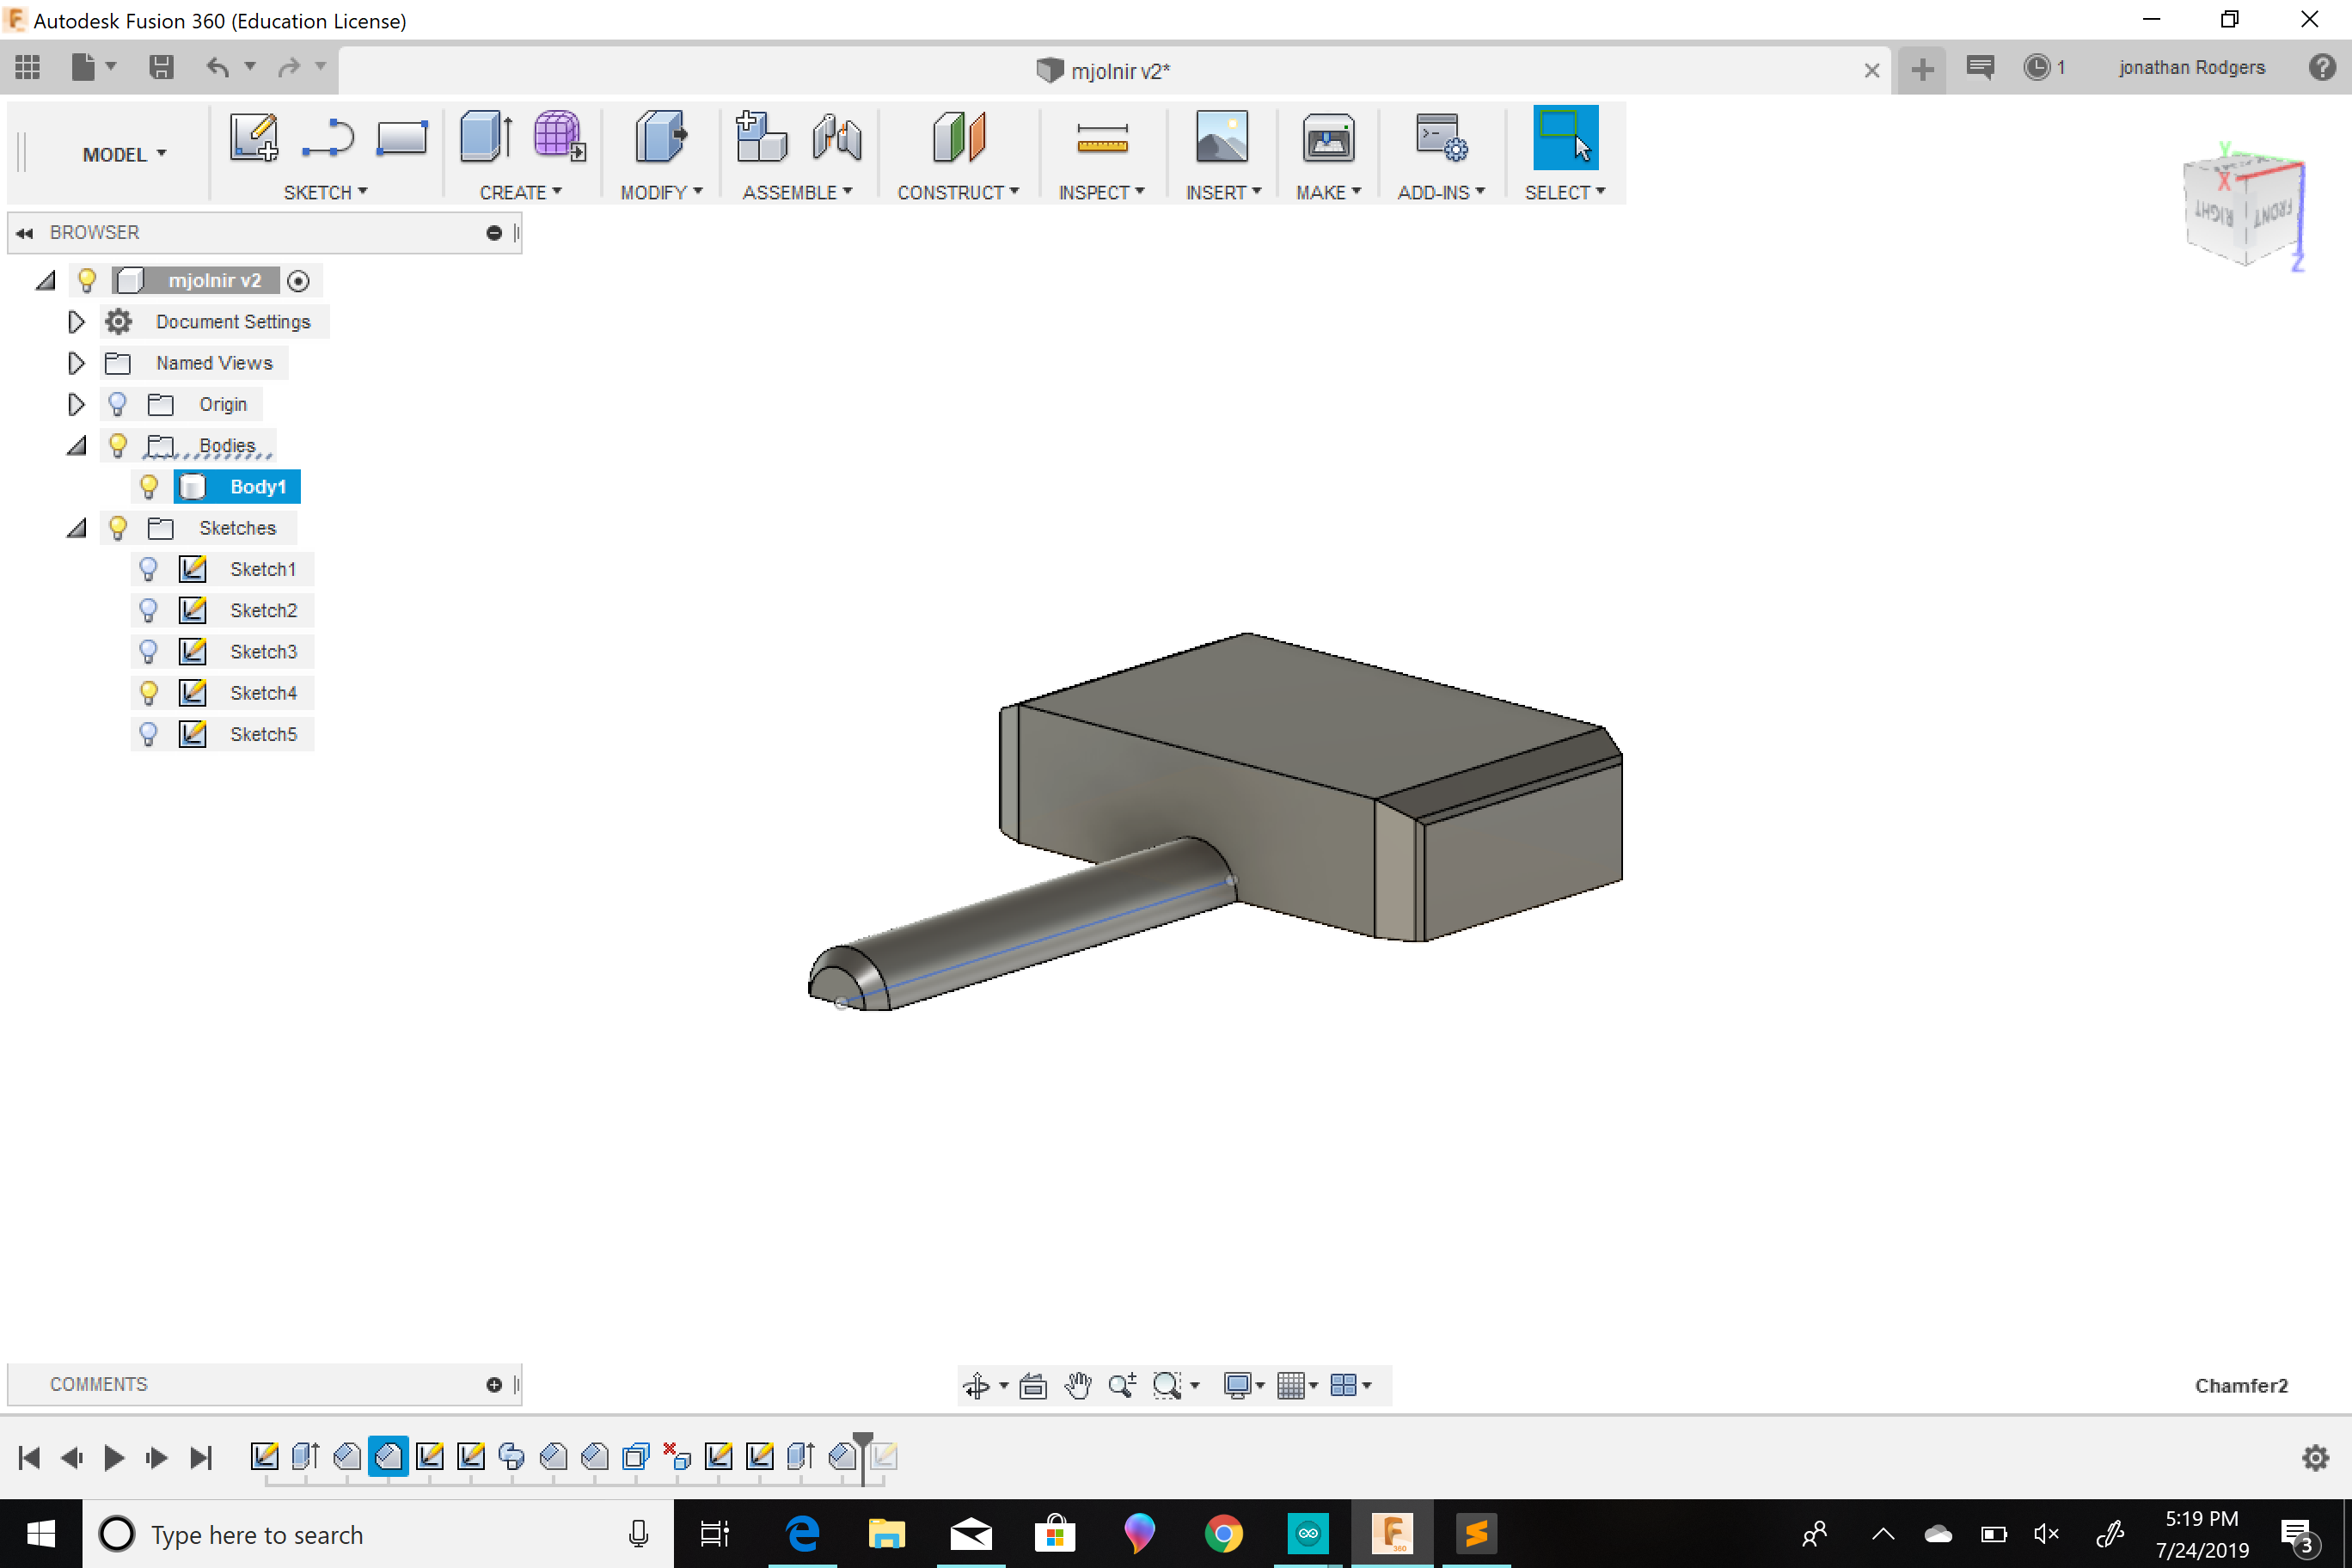Click the jonathan Rodgers account name

click(x=2191, y=67)
